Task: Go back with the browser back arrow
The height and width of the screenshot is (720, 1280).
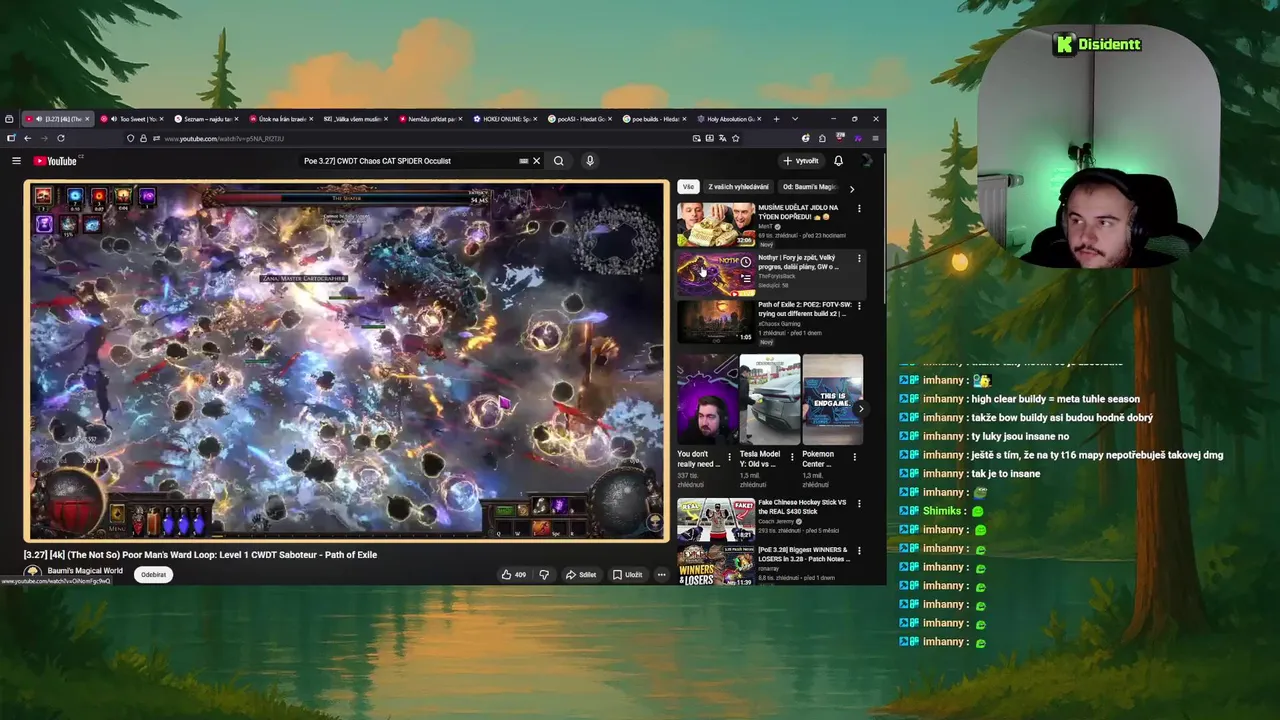Action: 27,138
